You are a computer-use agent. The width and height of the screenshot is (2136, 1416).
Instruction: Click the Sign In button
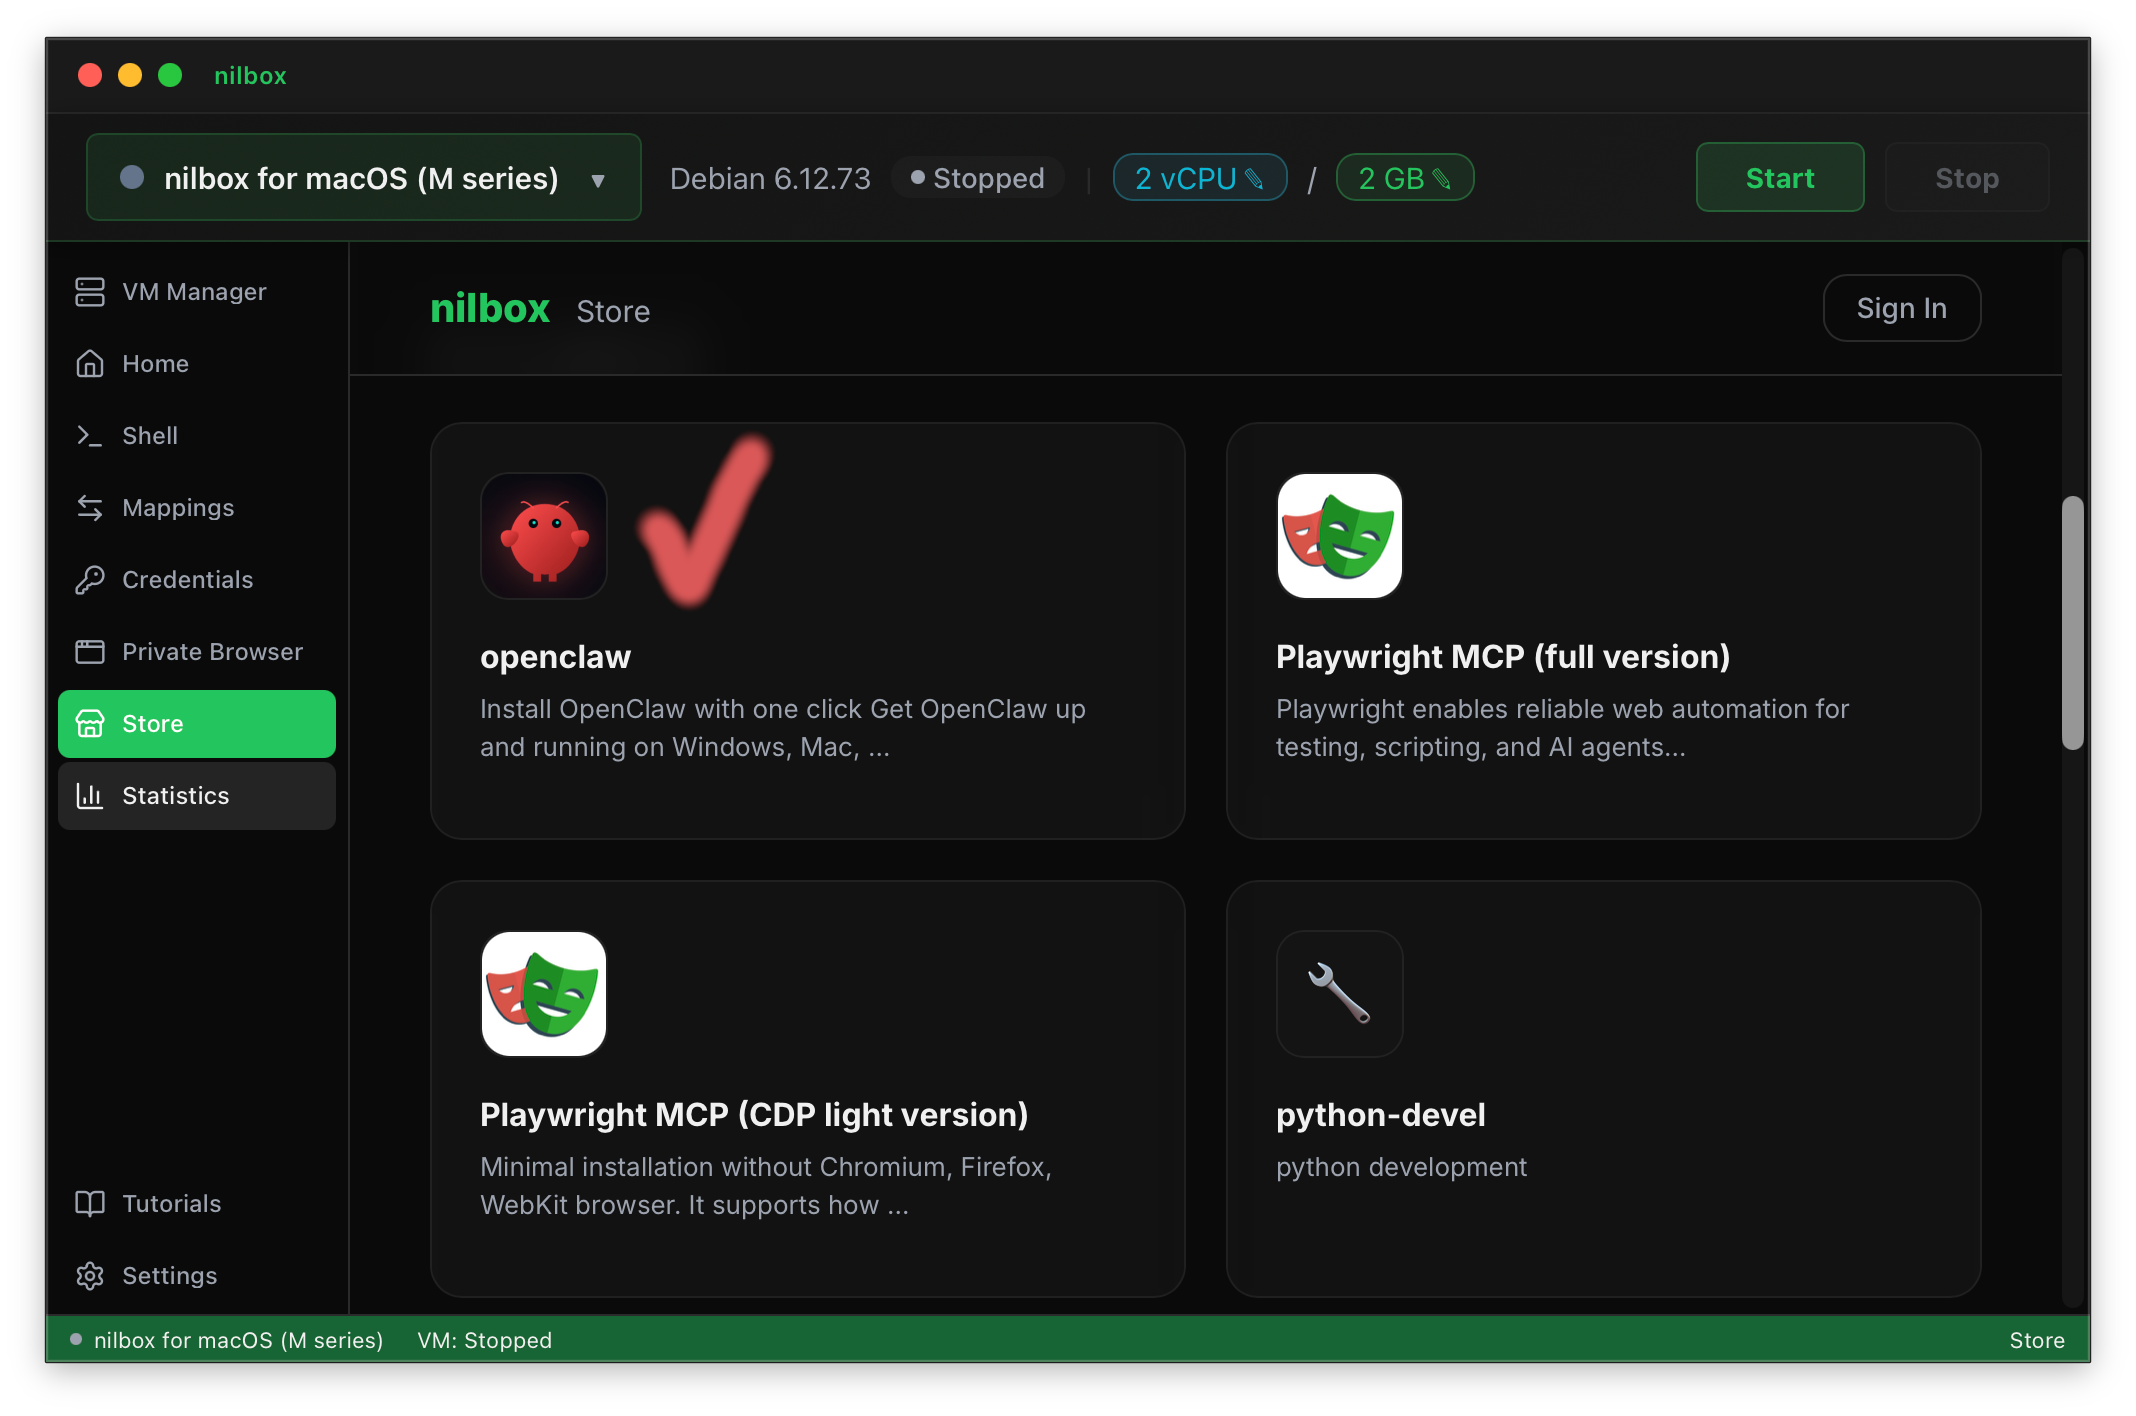(1901, 308)
